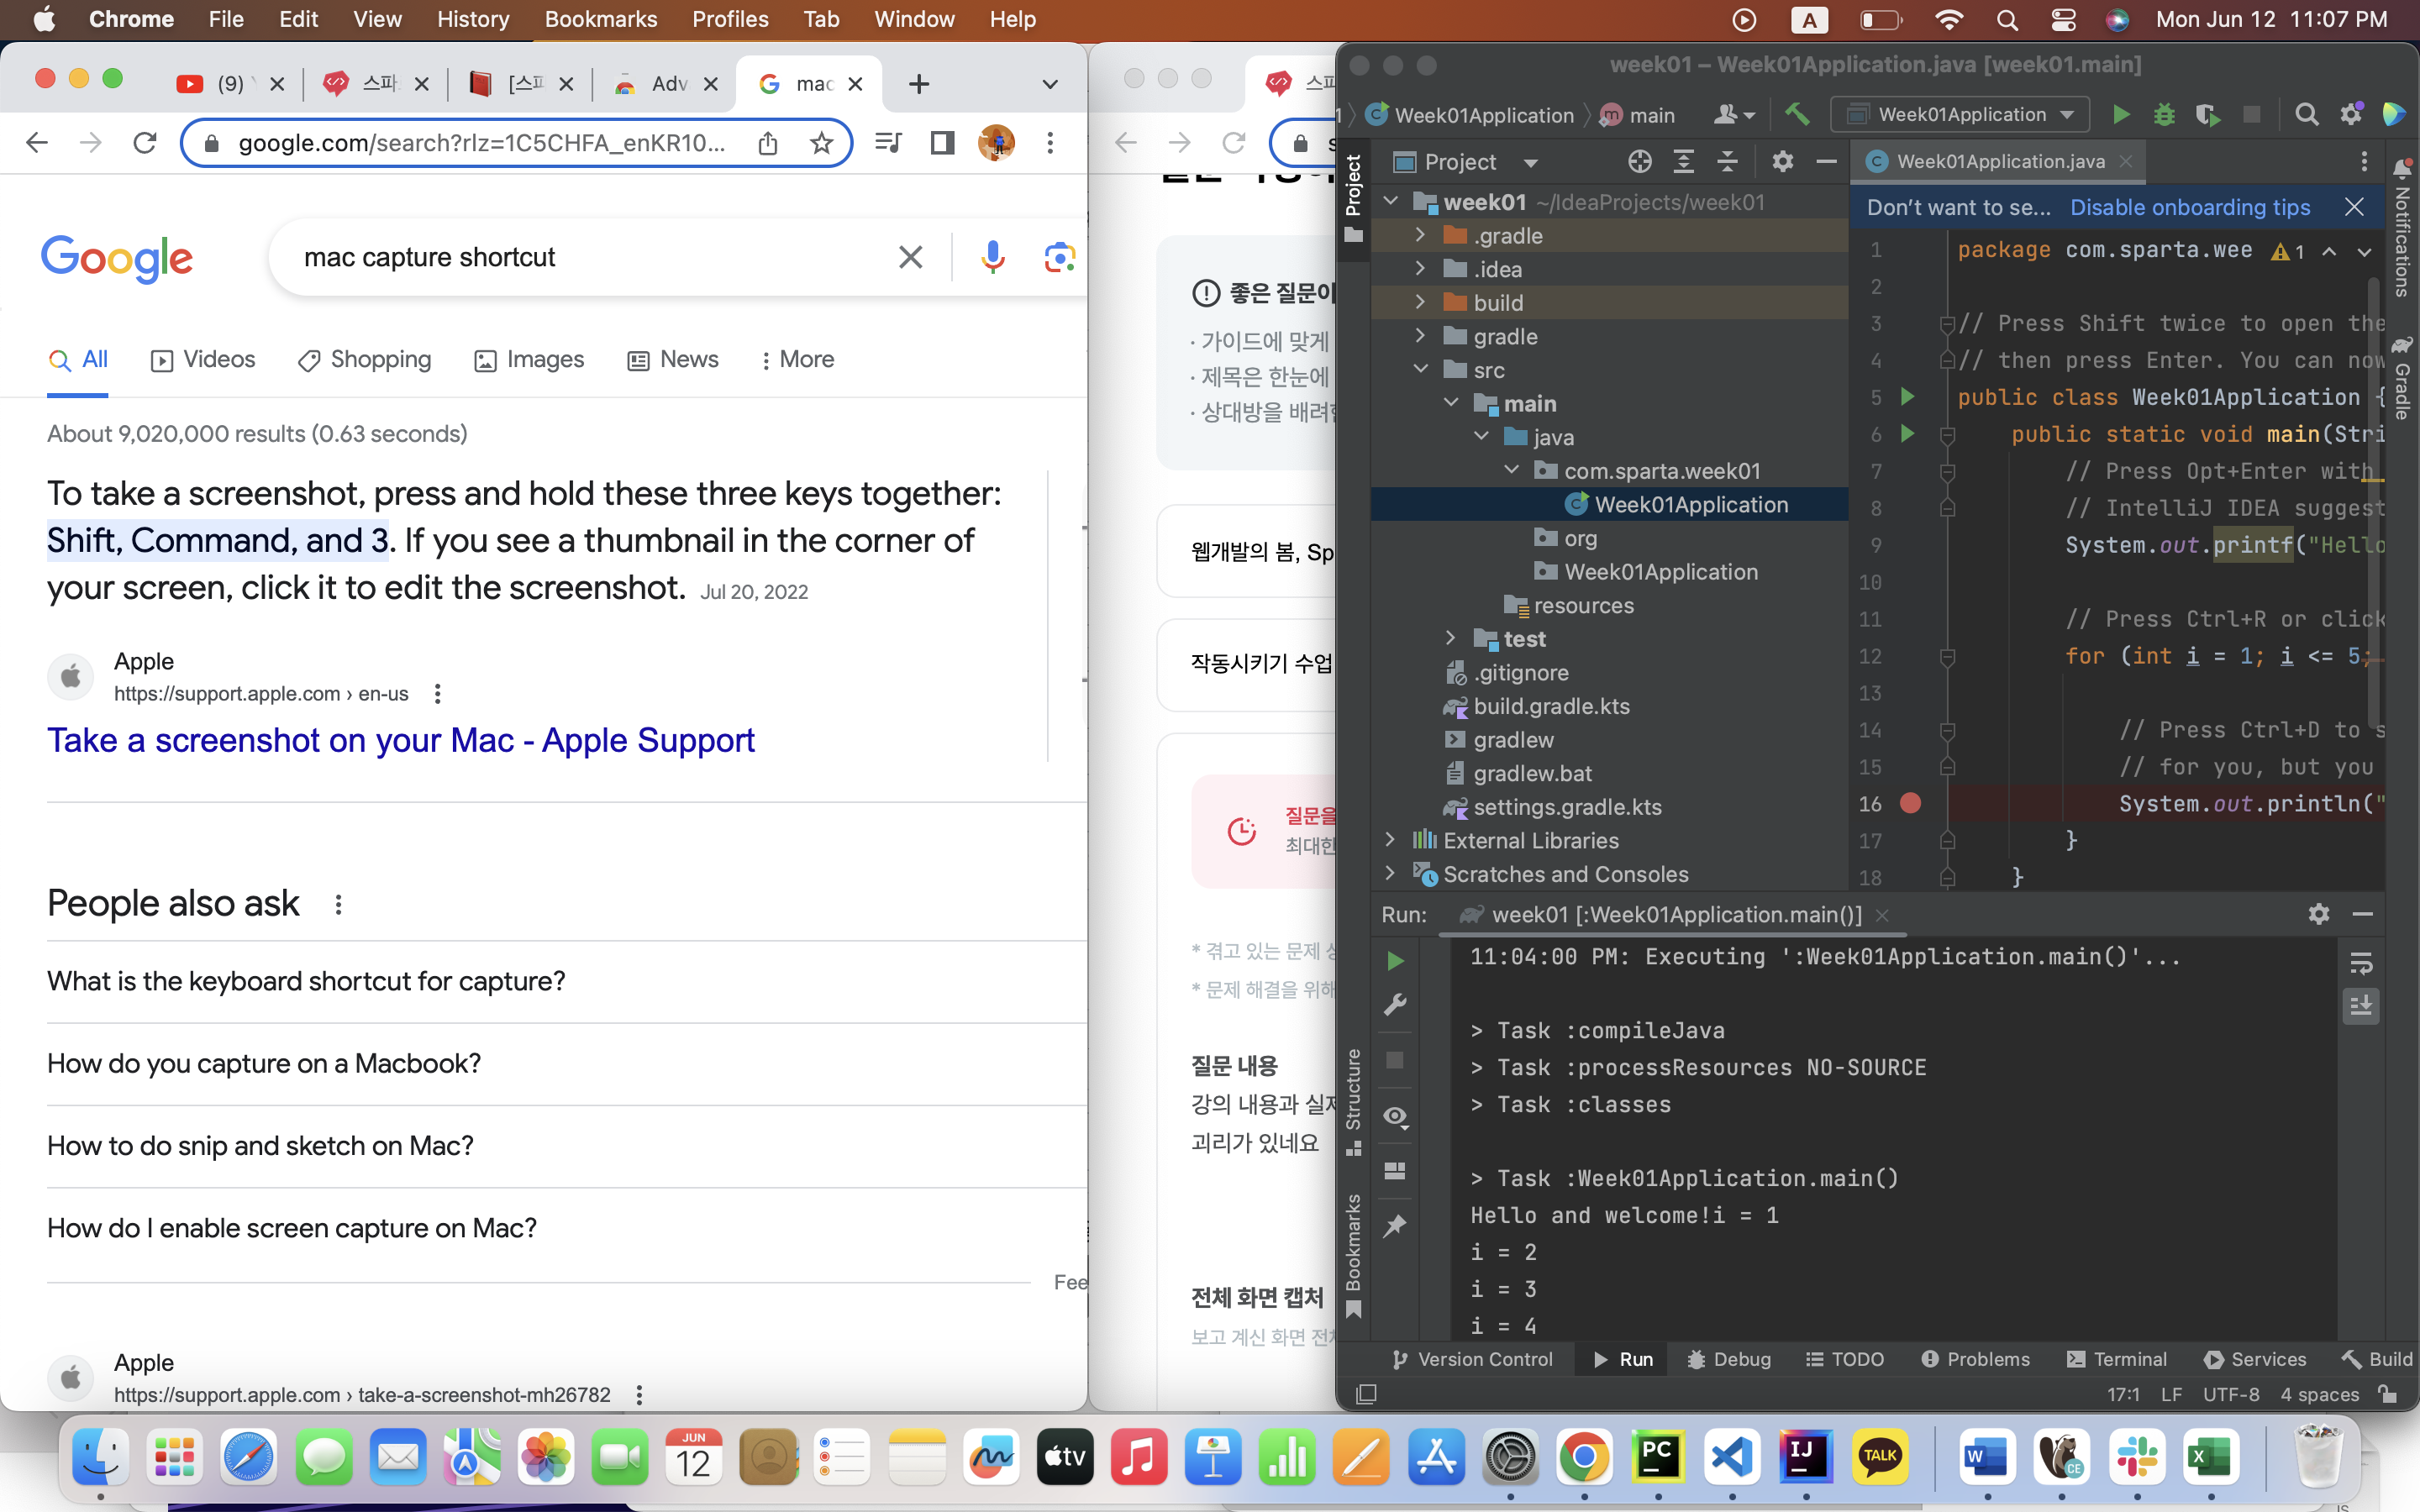Open settings.gradle.kts file
Screen dimensions: 2420x1512
pos(1567,807)
